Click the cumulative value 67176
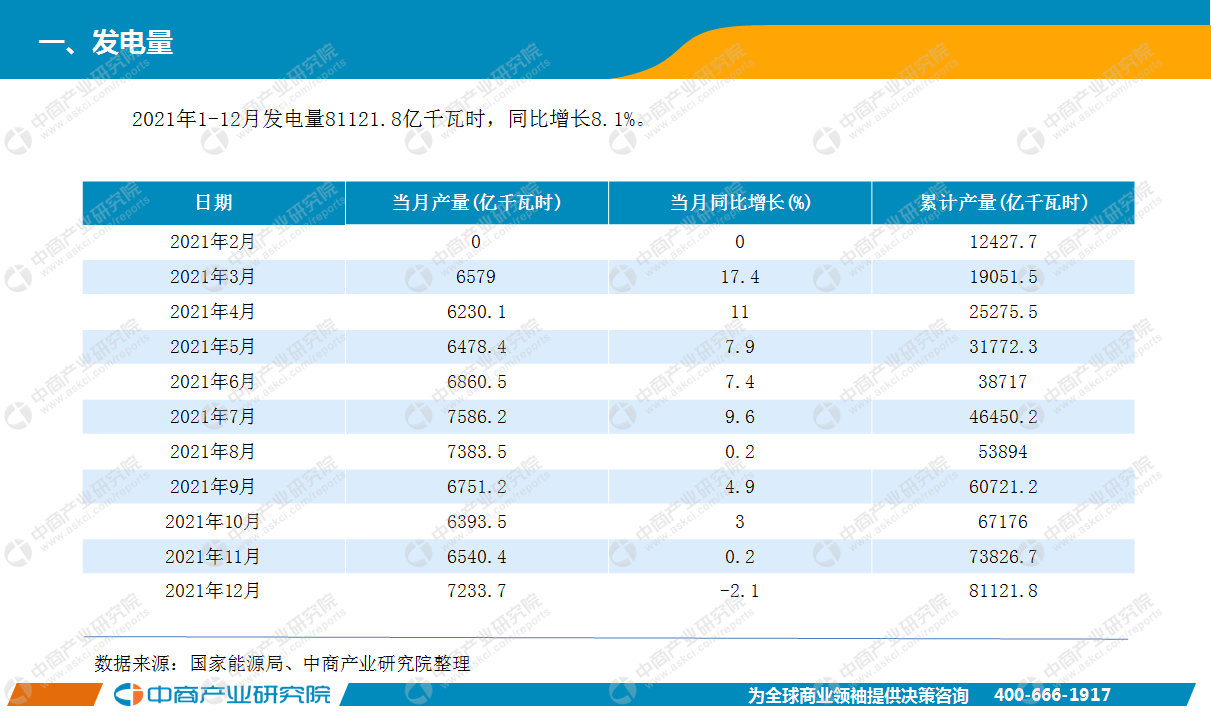Image resolution: width=1211 pixels, height=716 pixels. 1003,522
